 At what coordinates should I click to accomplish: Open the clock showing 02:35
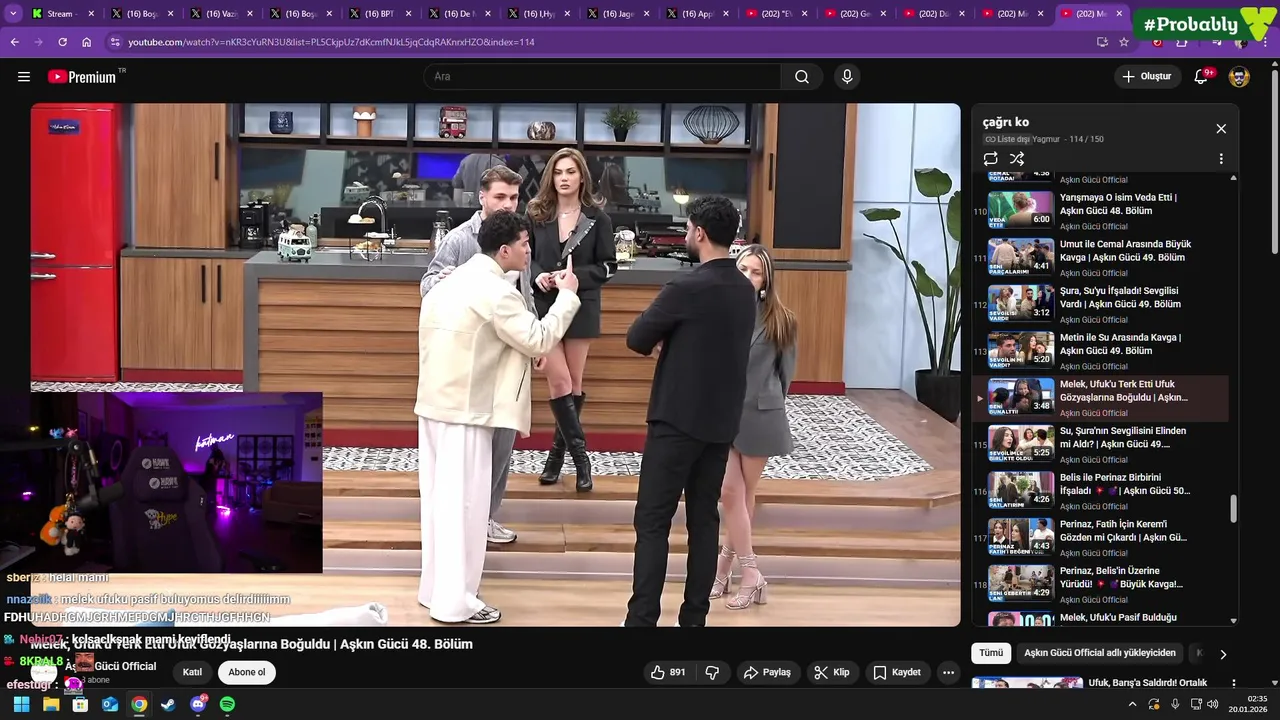(1249, 704)
